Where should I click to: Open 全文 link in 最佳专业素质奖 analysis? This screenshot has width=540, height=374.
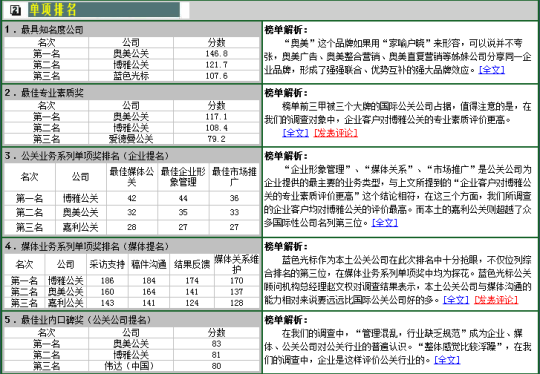point(295,133)
